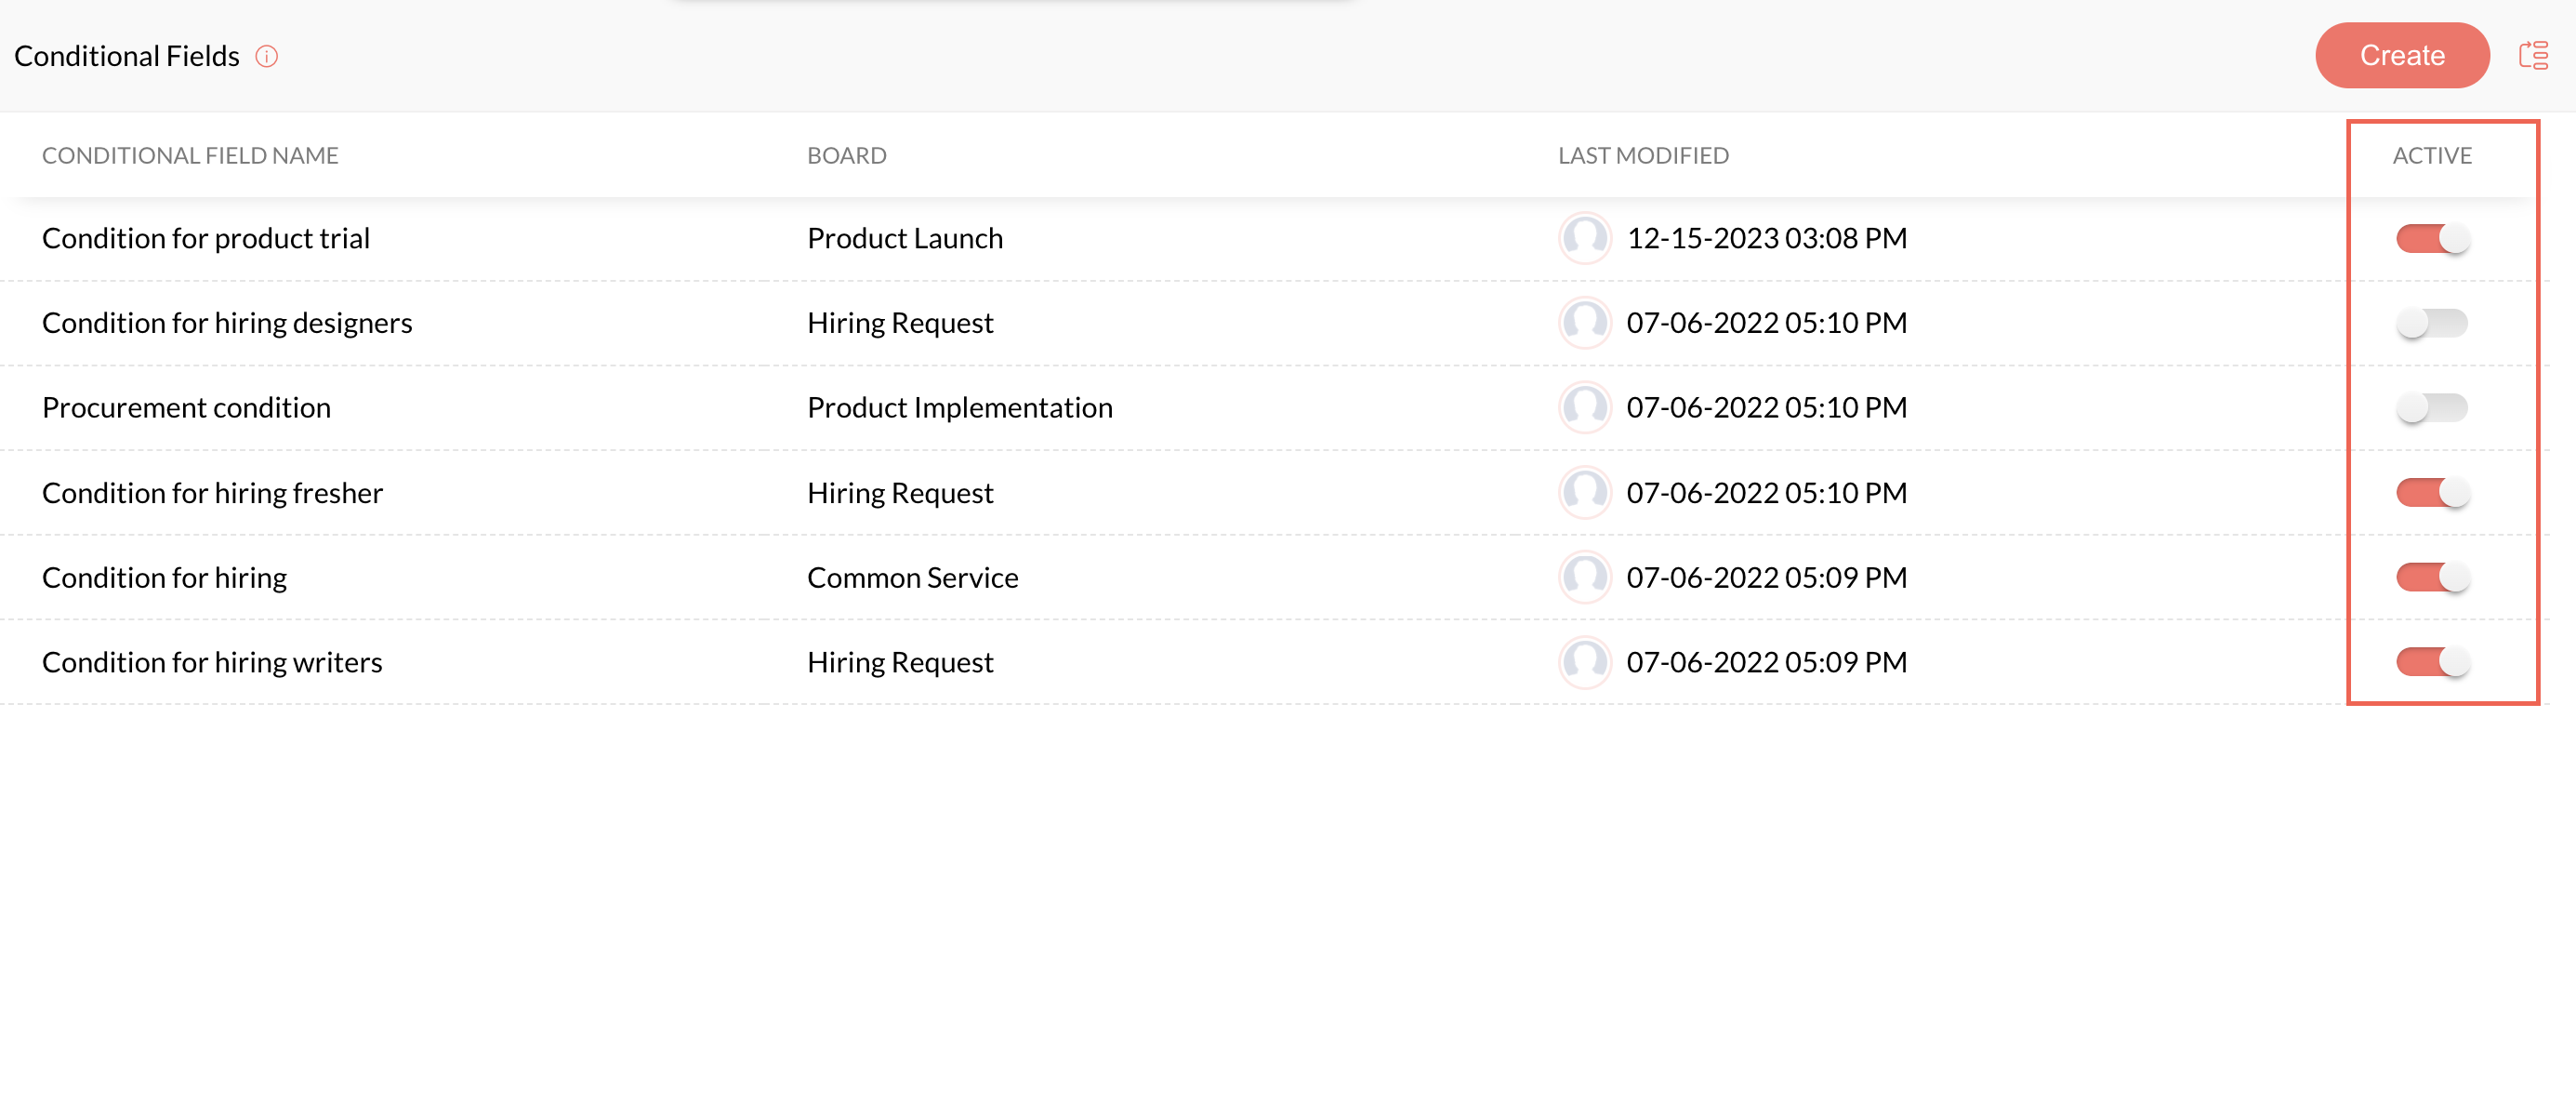Click the Last Modified column header
Image resolution: width=2576 pixels, height=1116 pixels.
pos(1643,155)
